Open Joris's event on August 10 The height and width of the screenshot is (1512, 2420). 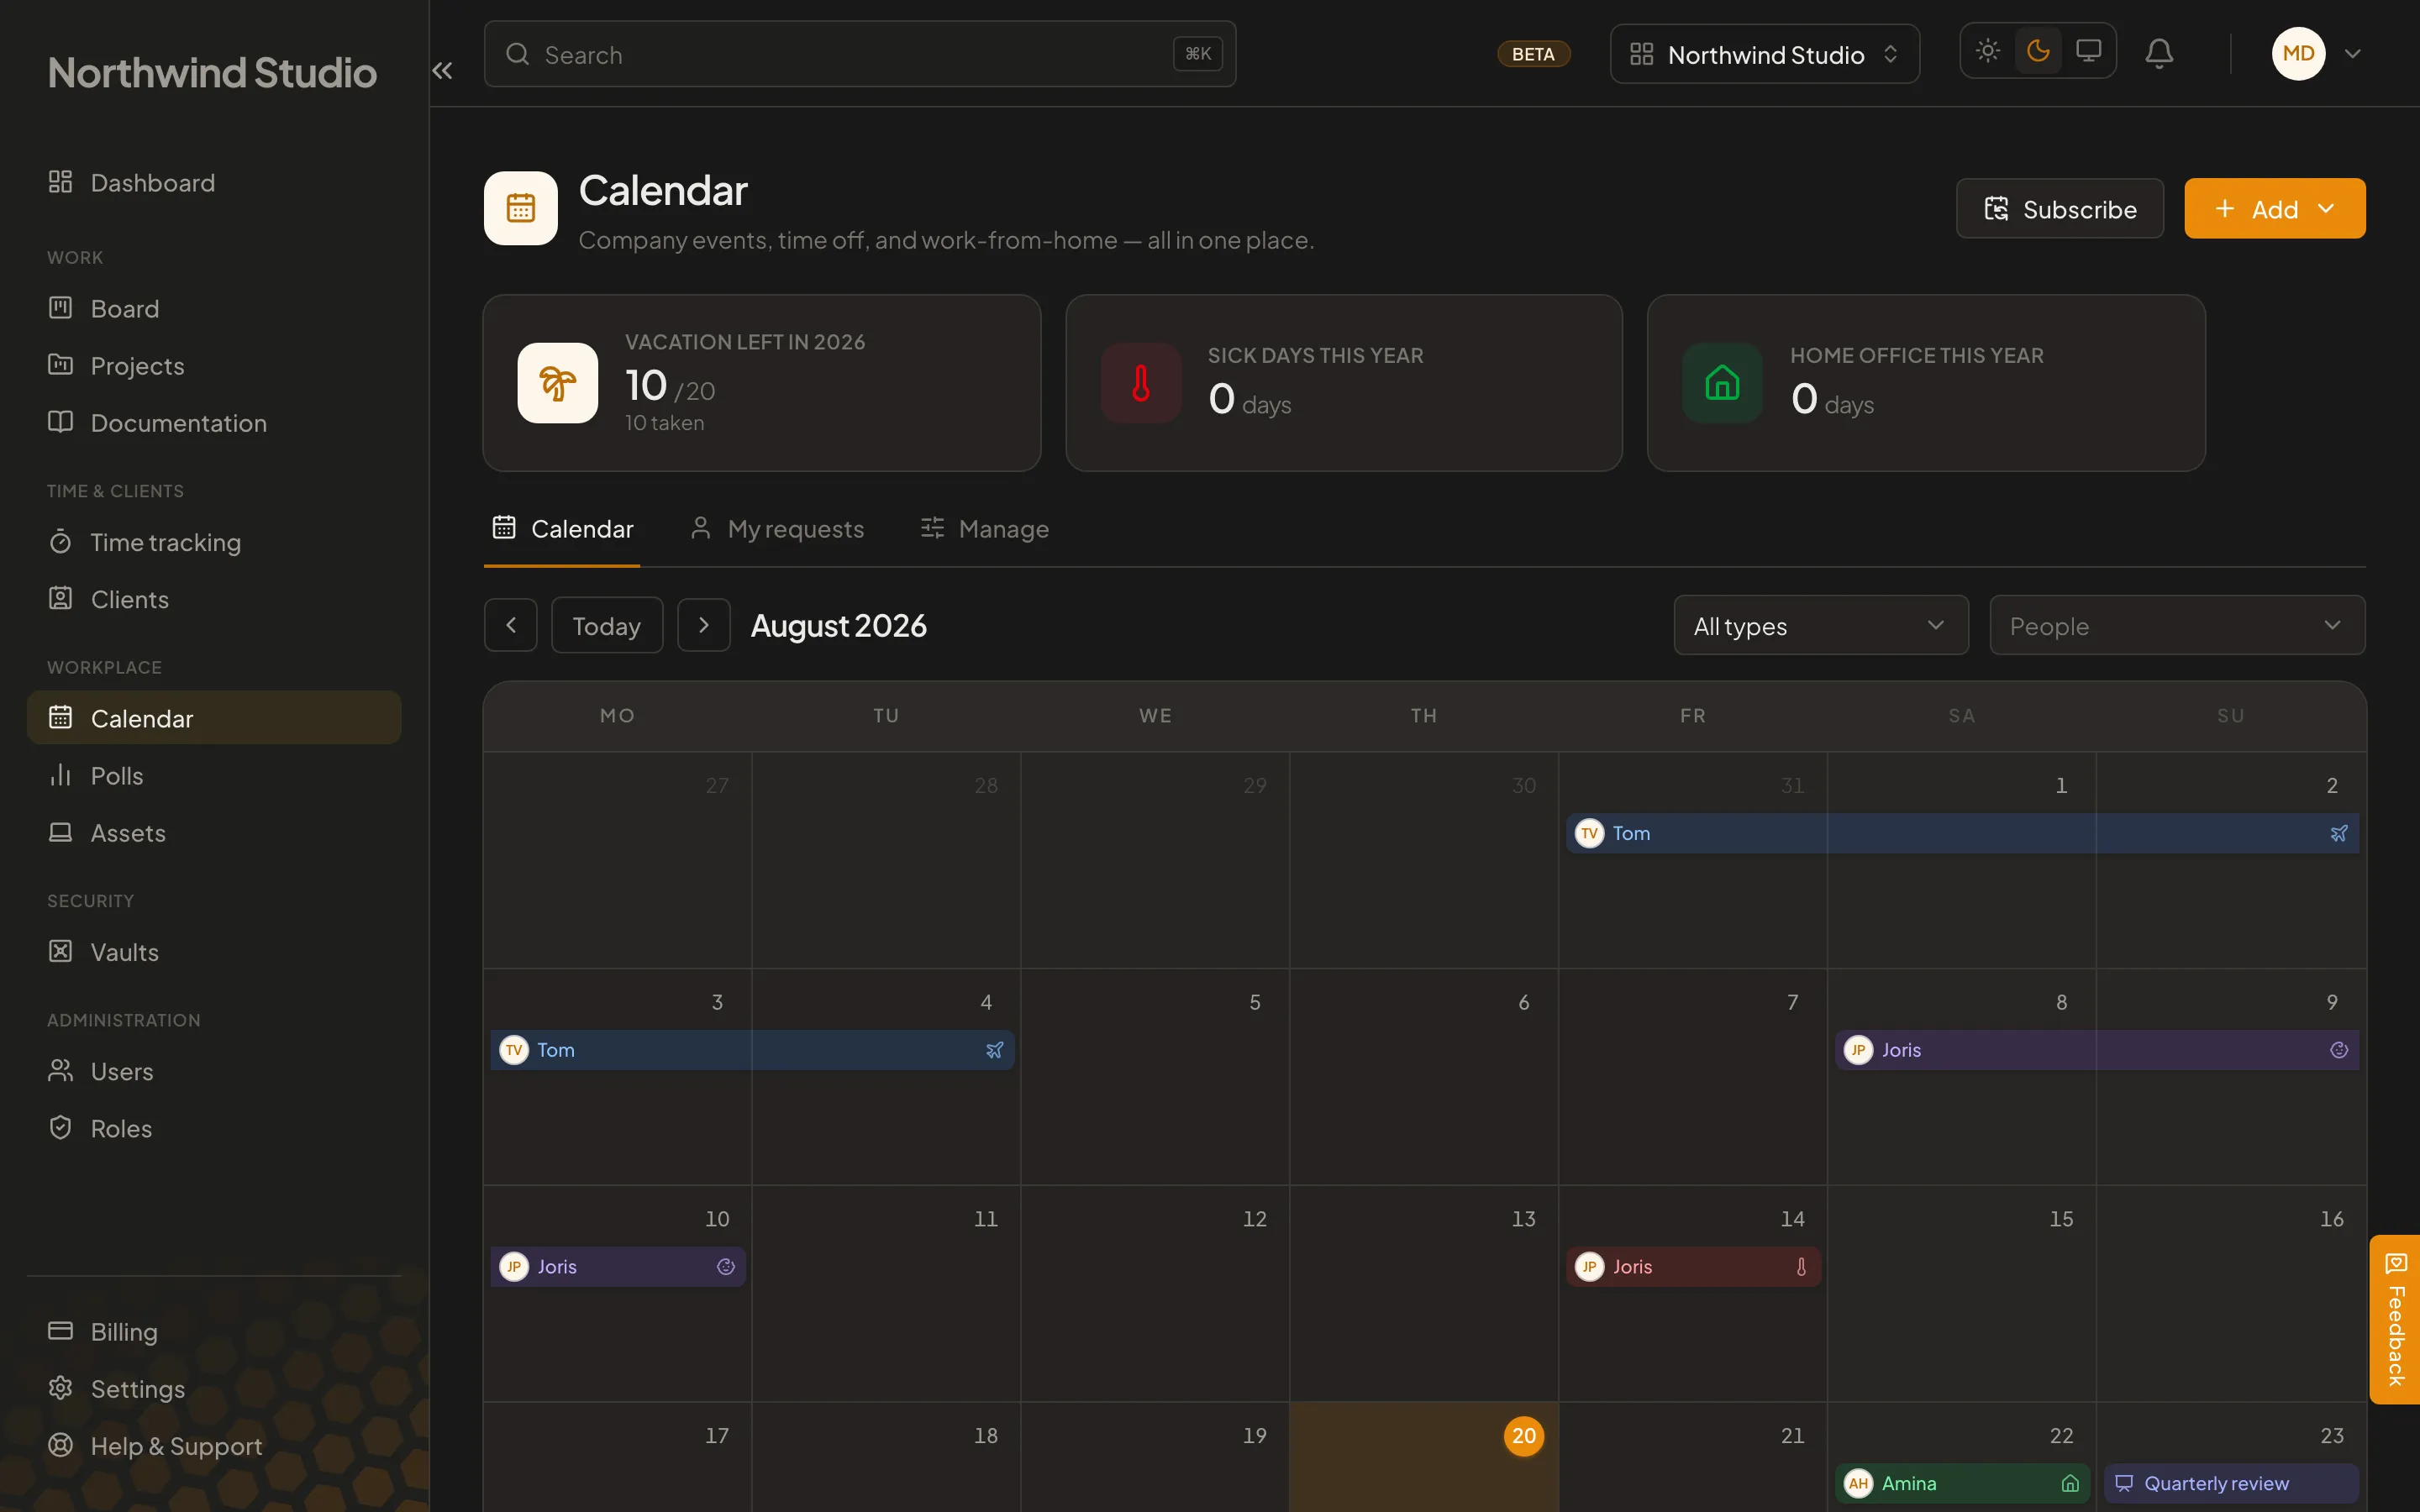click(618, 1267)
